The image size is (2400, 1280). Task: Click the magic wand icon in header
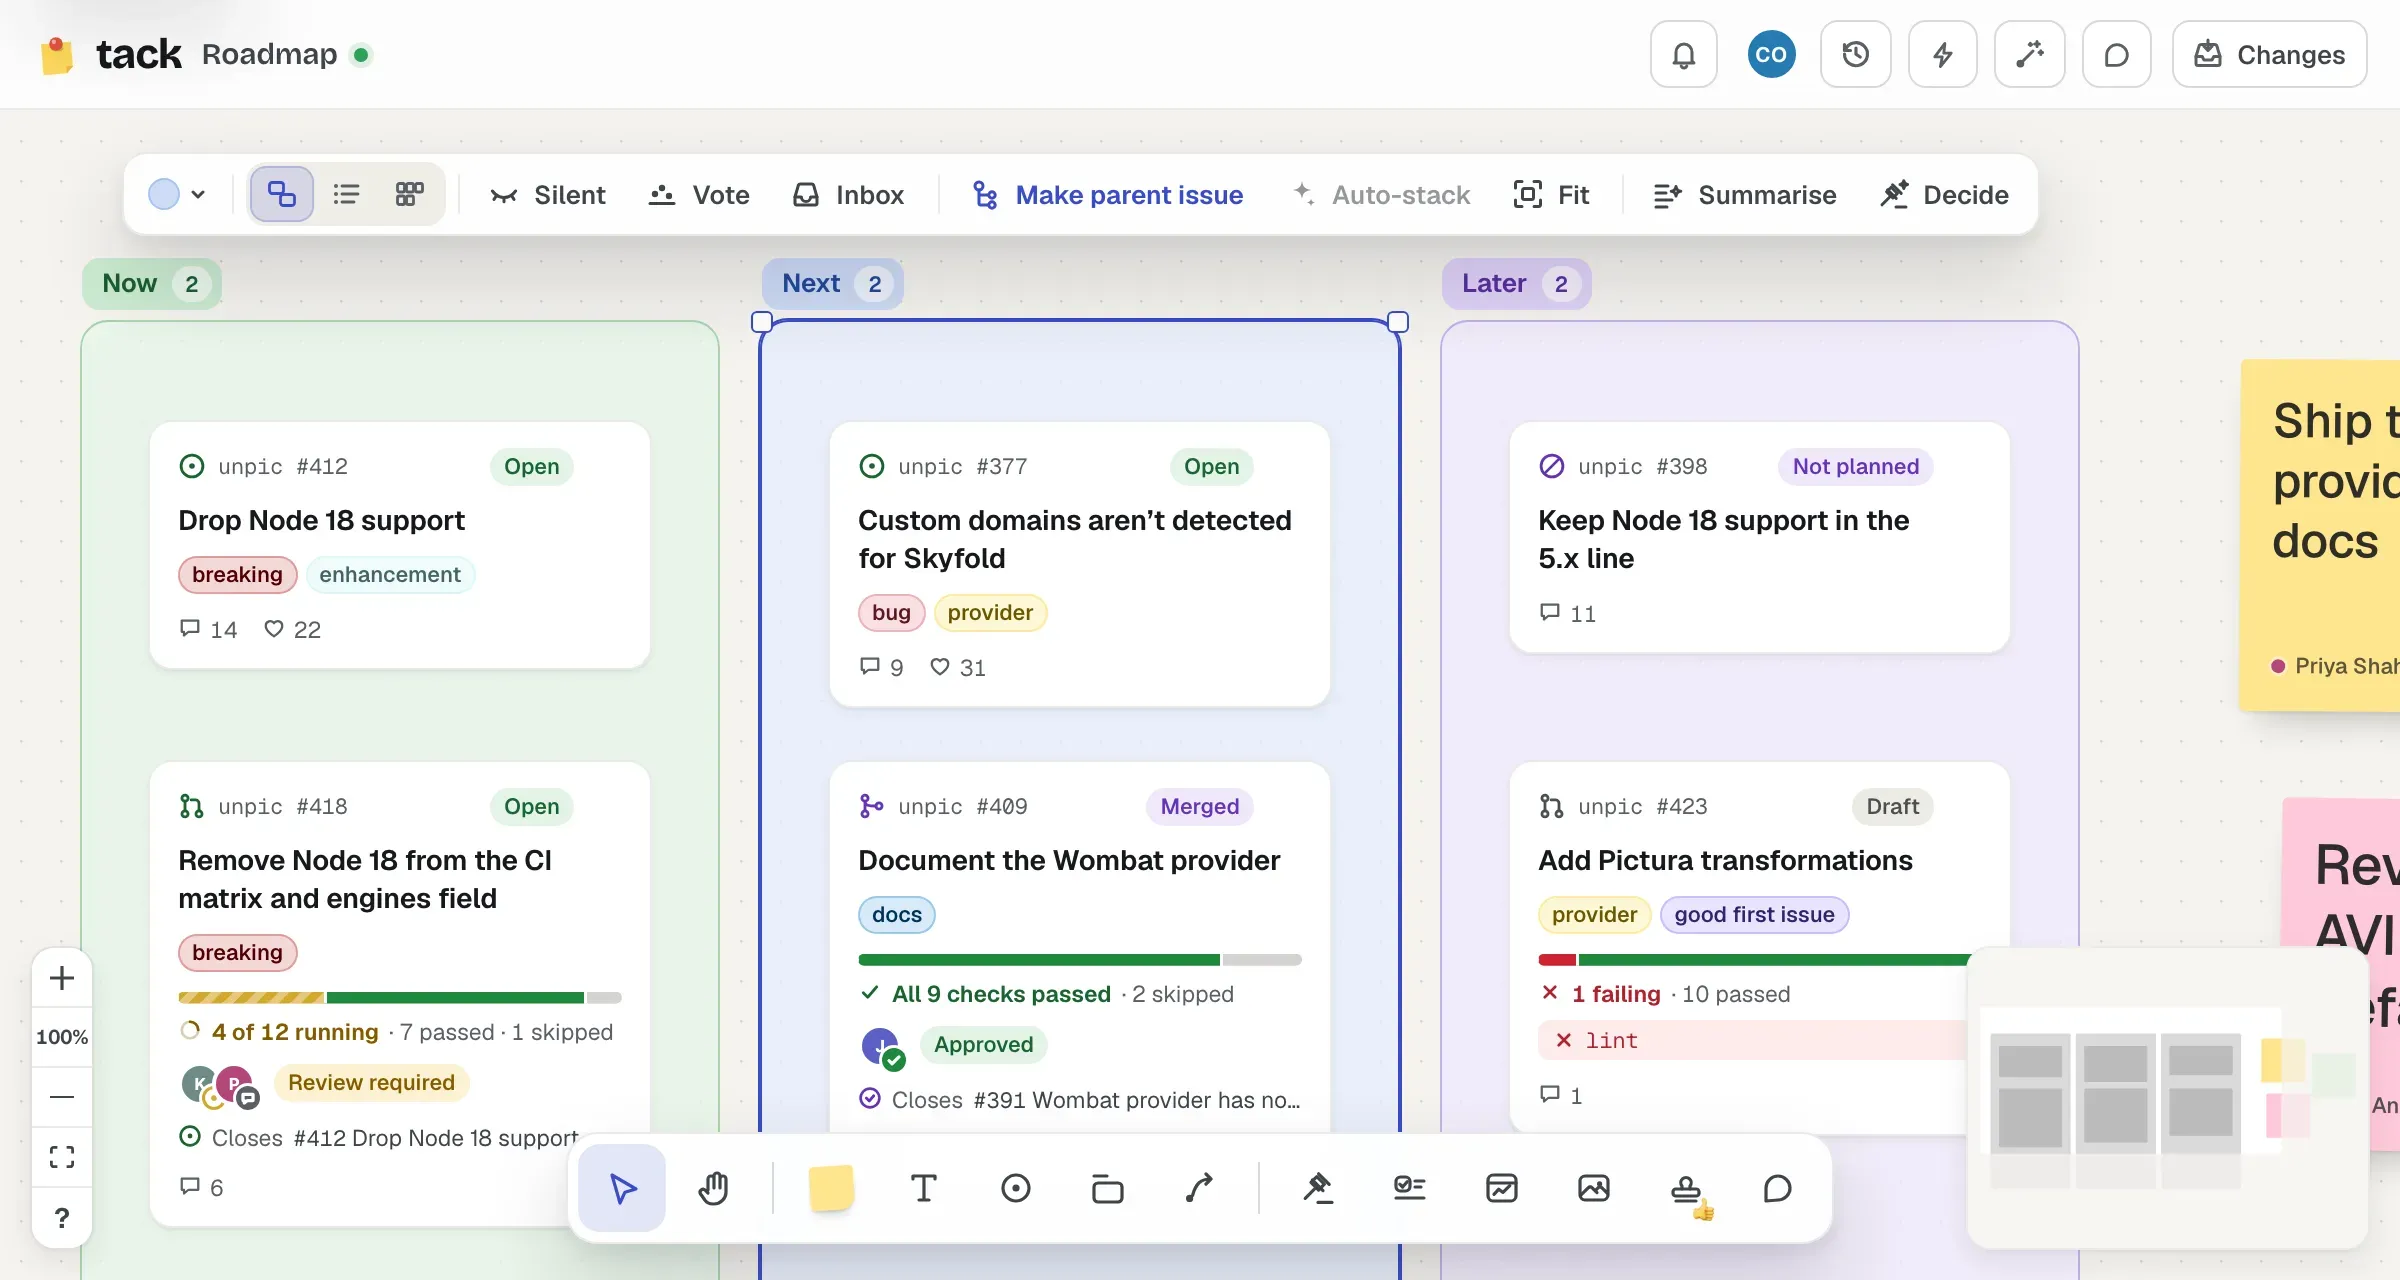(2029, 55)
